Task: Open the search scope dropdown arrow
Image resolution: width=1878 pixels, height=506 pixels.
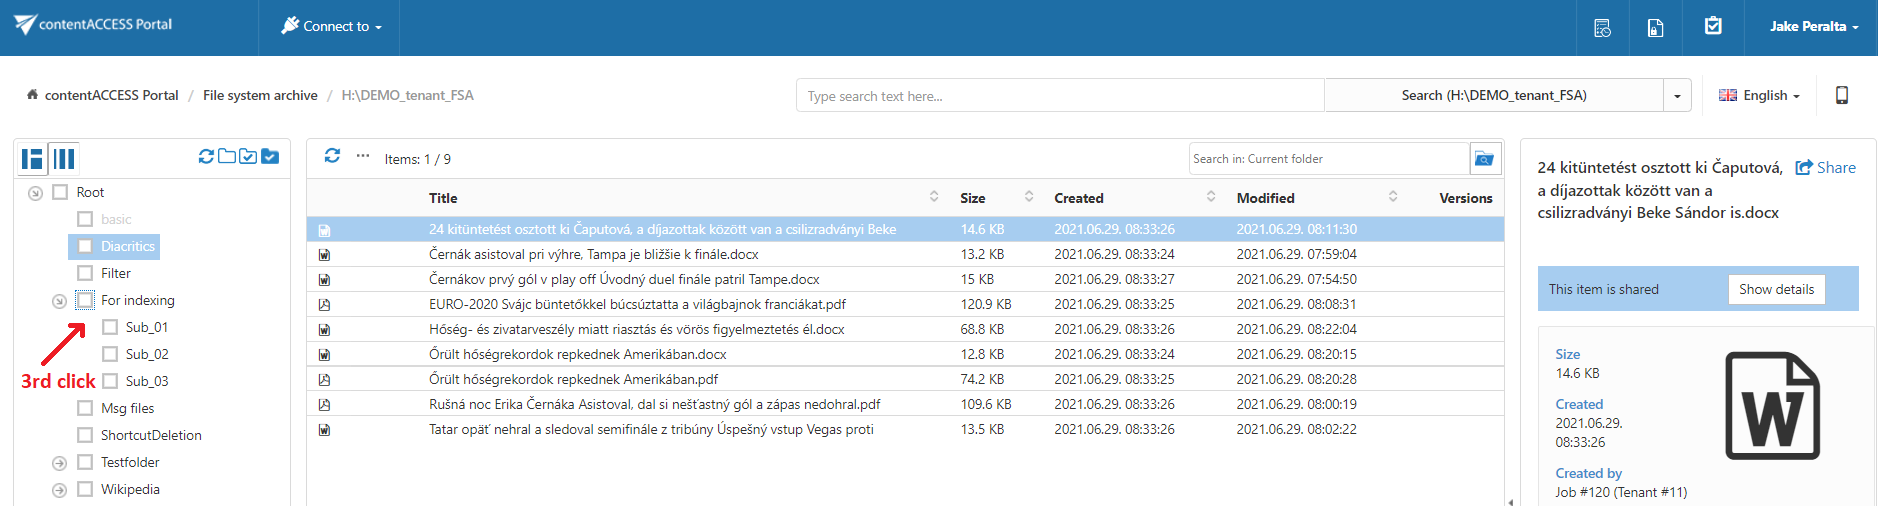Action: point(1677,96)
